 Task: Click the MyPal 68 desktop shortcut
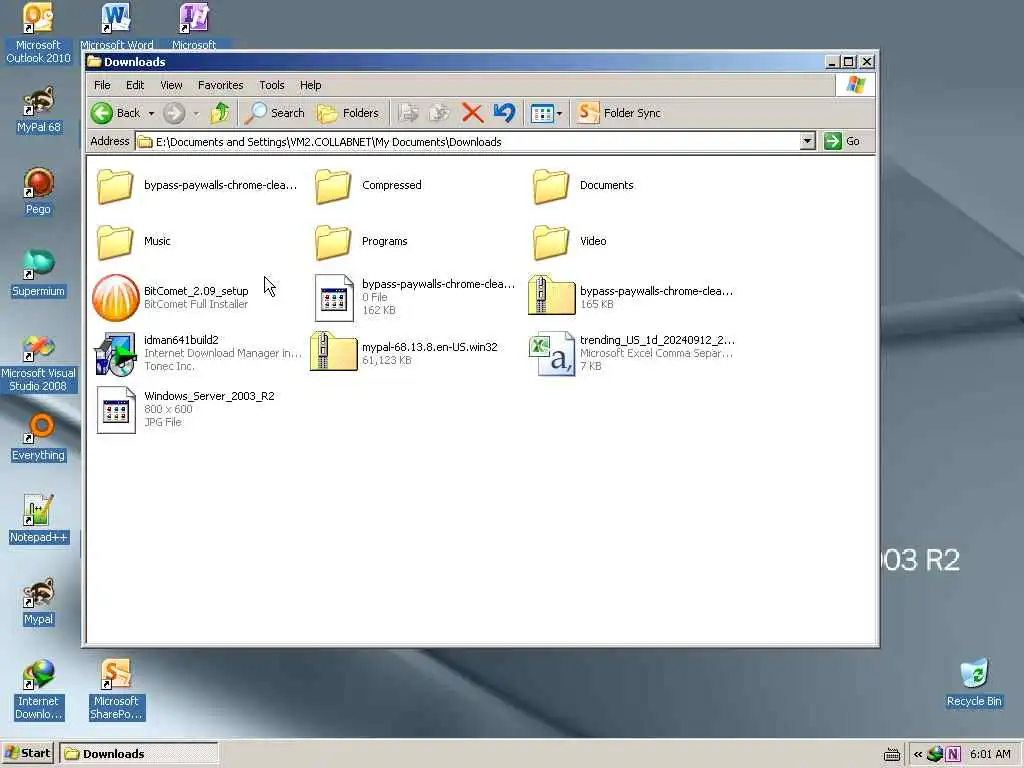[39, 110]
